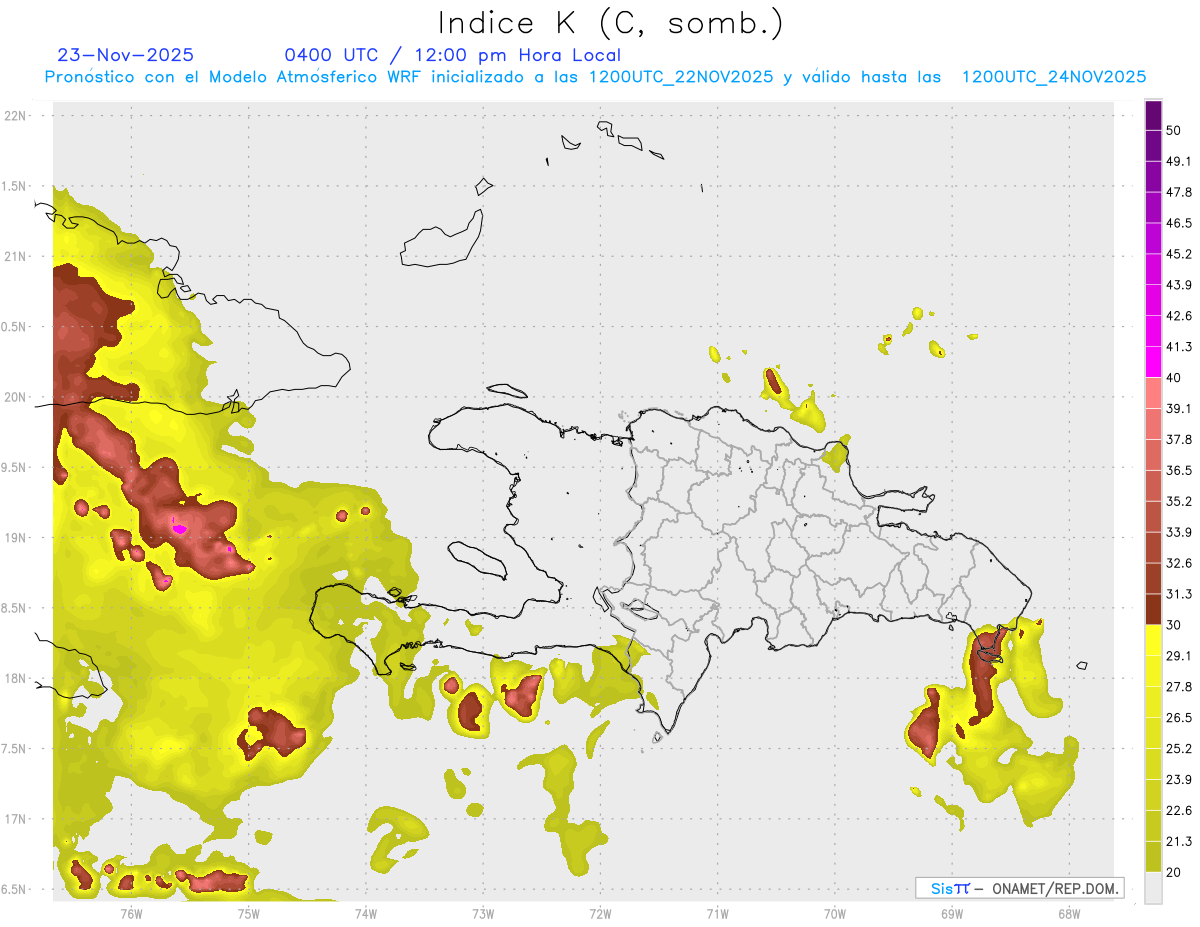
Task: Click the latitude axis label '20N'
Action: (17, 398)
